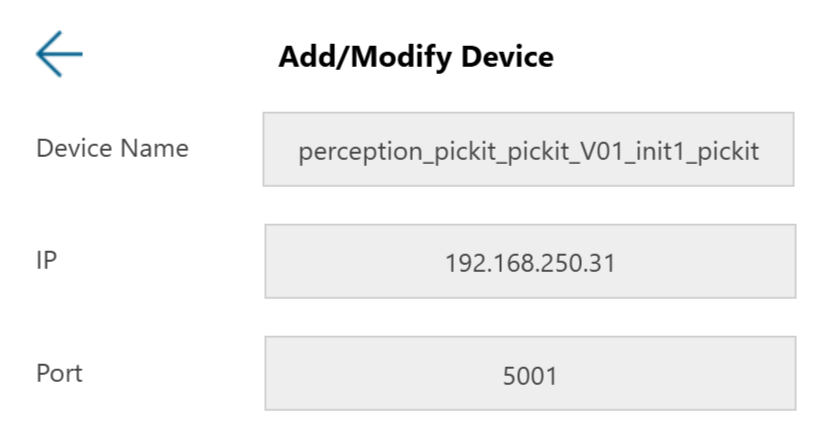Click the perception_pickit_pickit_V01_init1_pickit text box
This screenshot has height=425, width=829.
528,150
